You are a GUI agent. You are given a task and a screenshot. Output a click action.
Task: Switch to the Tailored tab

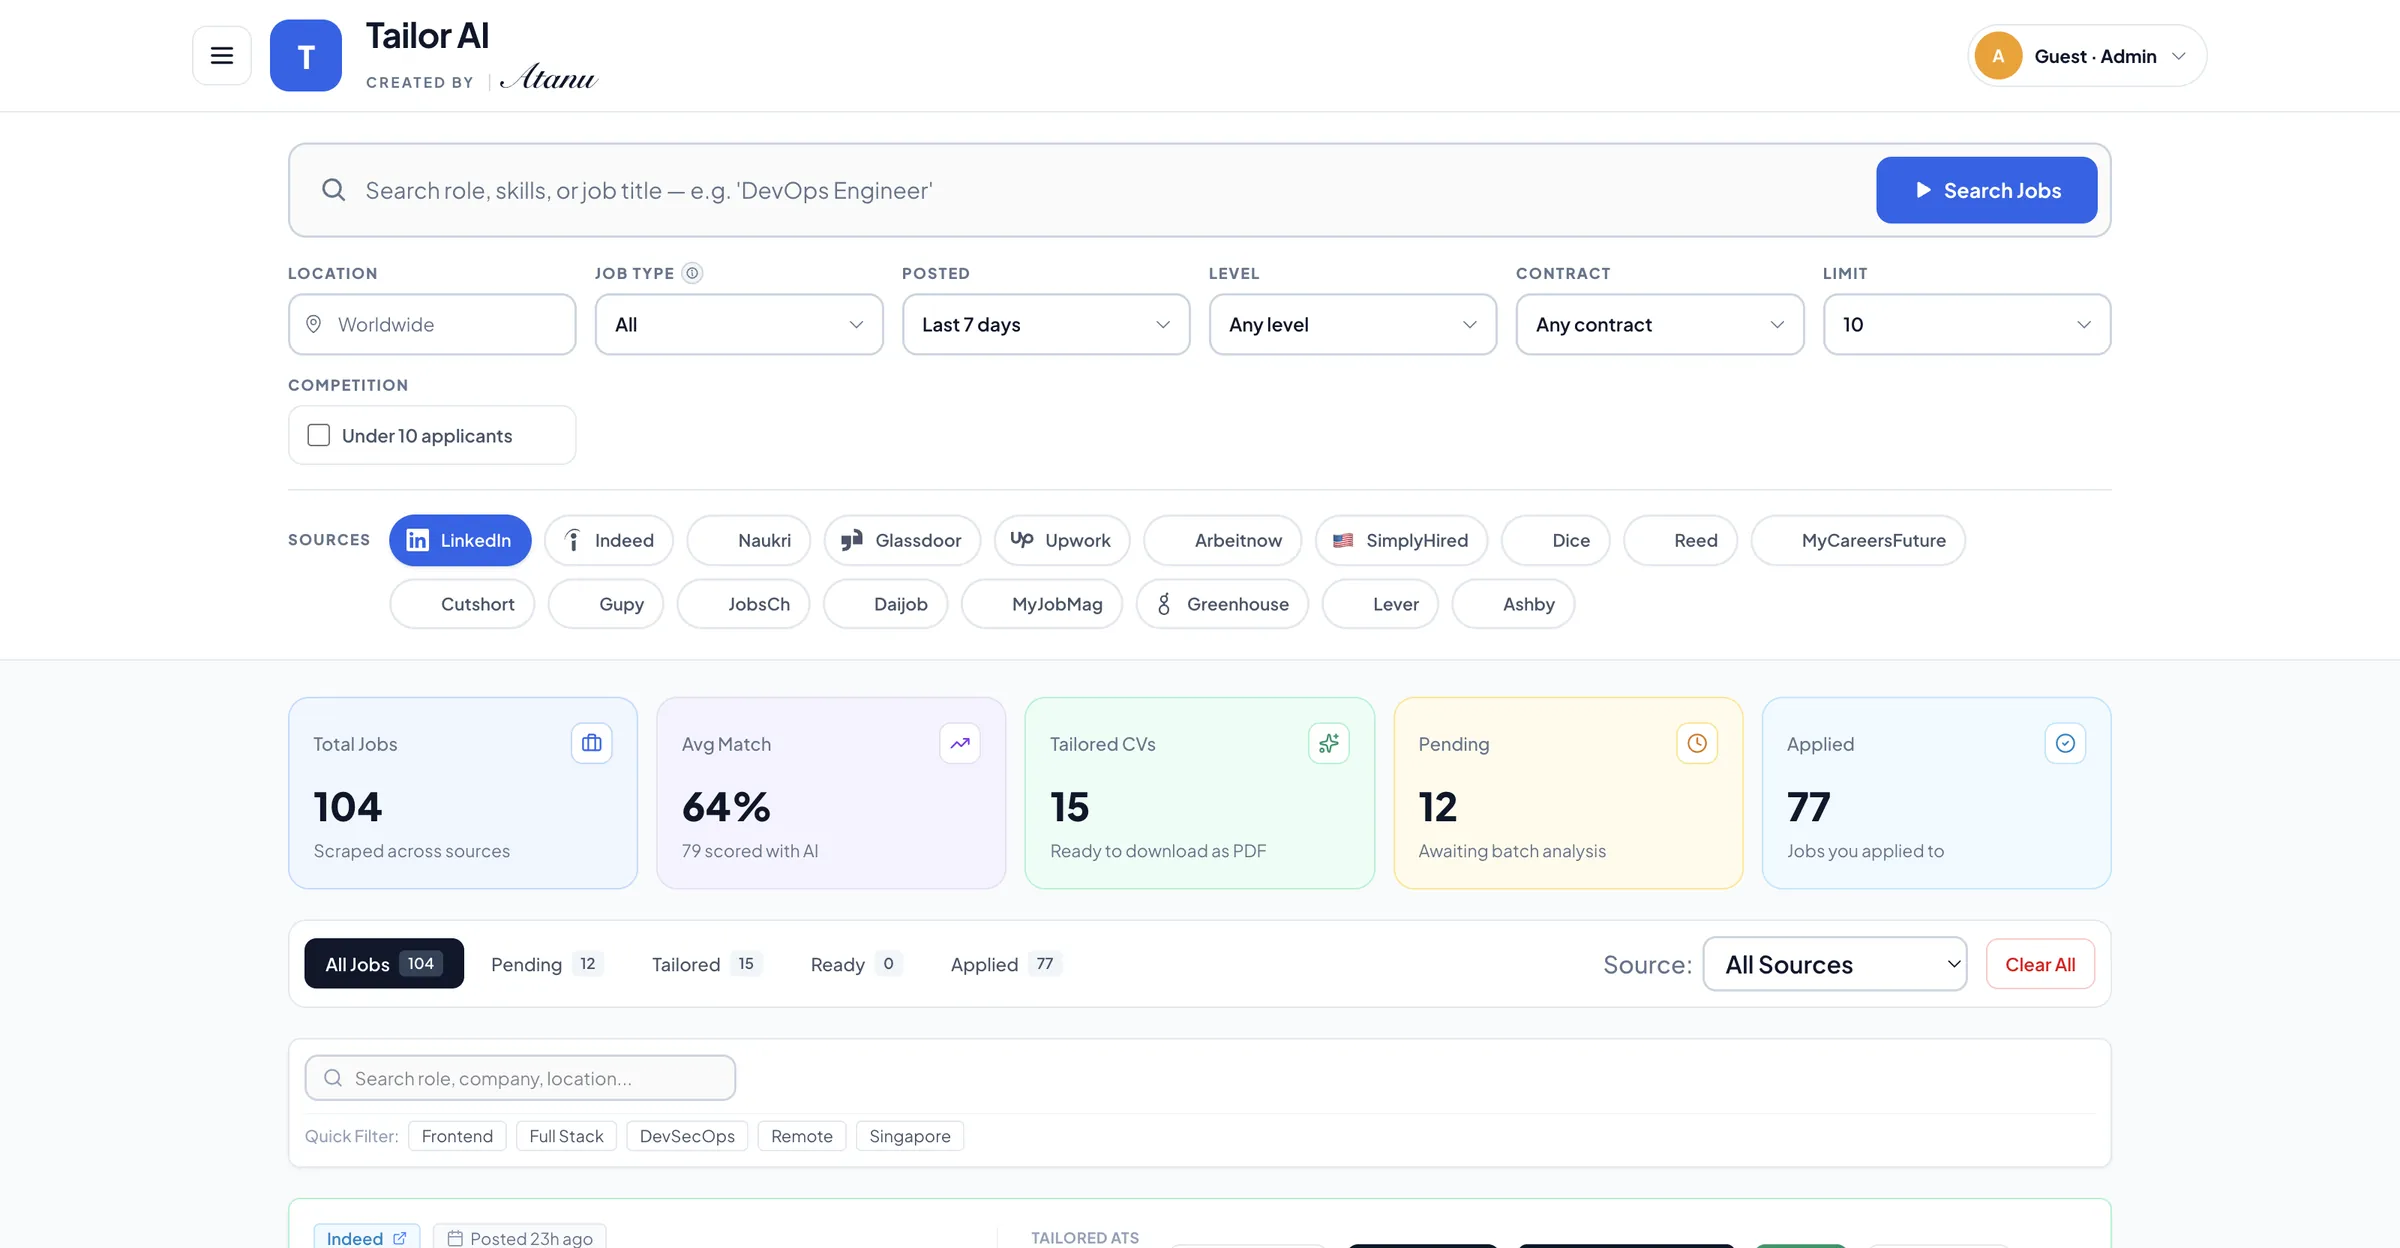click(x=706, y=964)
